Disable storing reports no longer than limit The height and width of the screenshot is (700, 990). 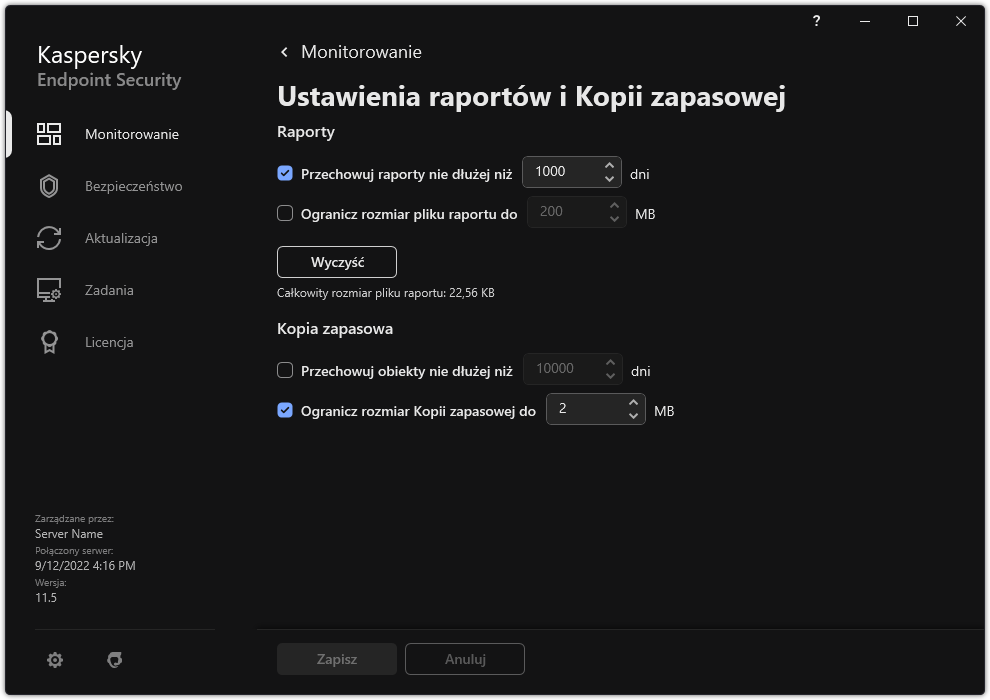click(x=285, y=172)
